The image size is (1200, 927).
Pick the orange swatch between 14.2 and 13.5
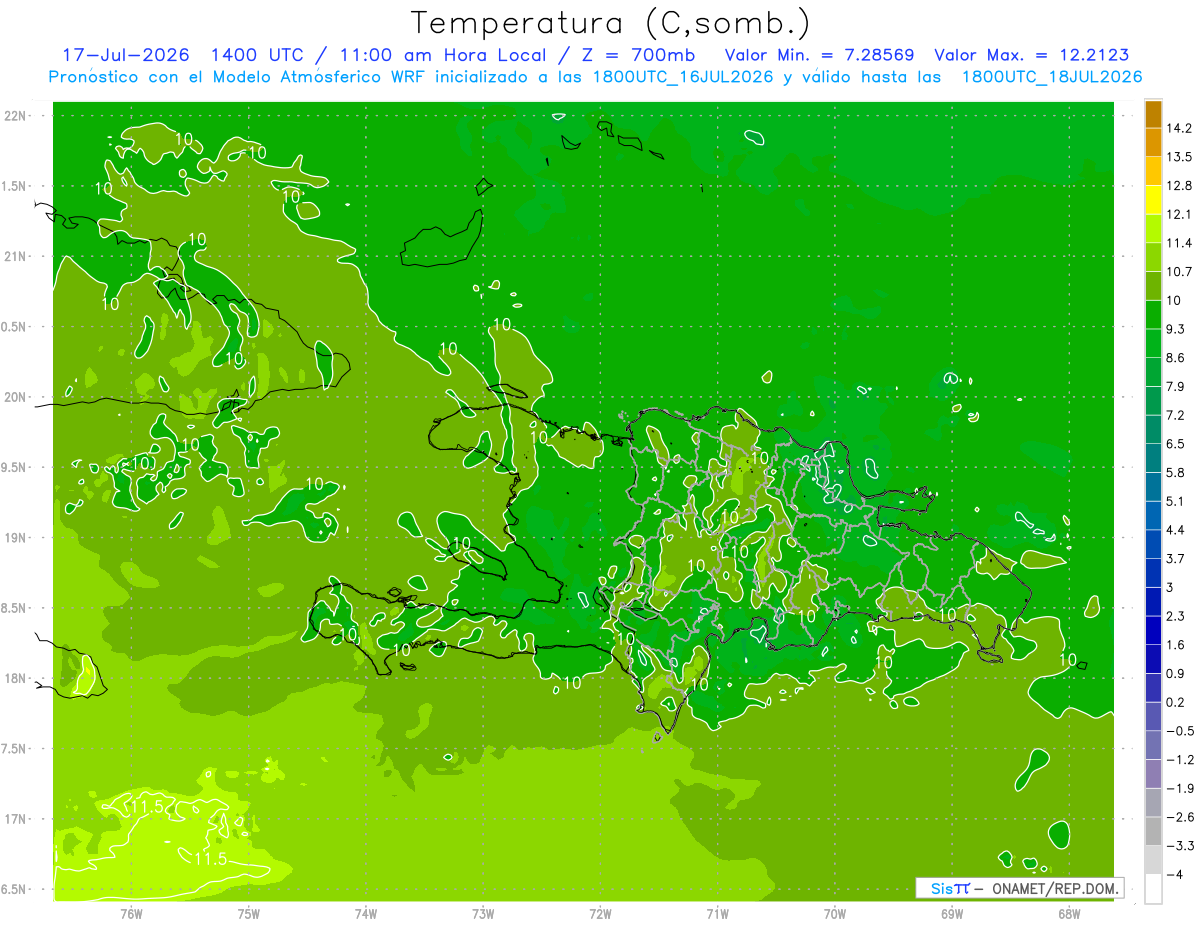pyautogui.click(x=1153, y=142)
